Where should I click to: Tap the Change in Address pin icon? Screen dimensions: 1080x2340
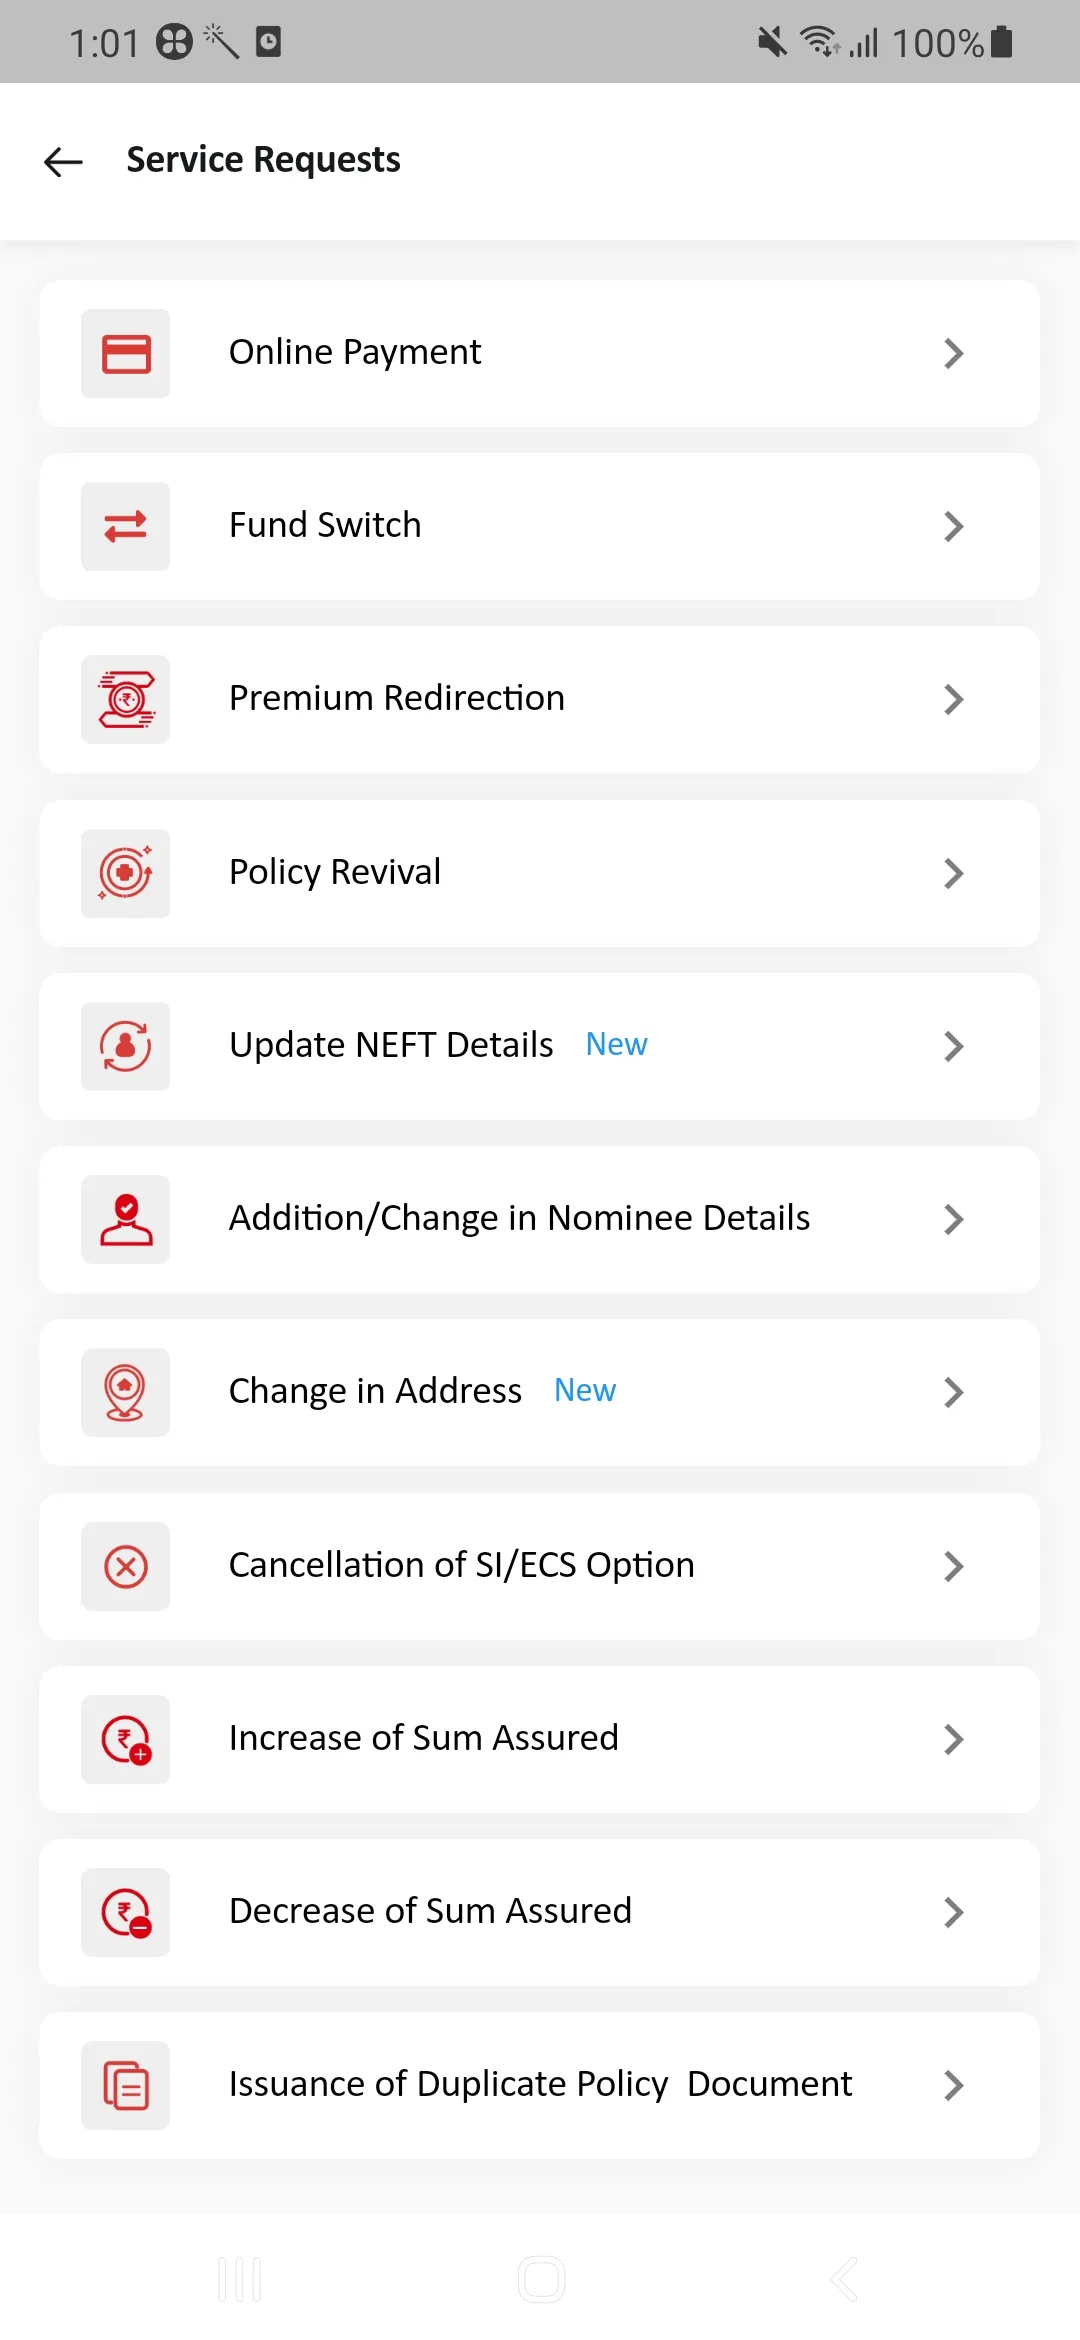pyautogui.click(x=126, y=1392)
